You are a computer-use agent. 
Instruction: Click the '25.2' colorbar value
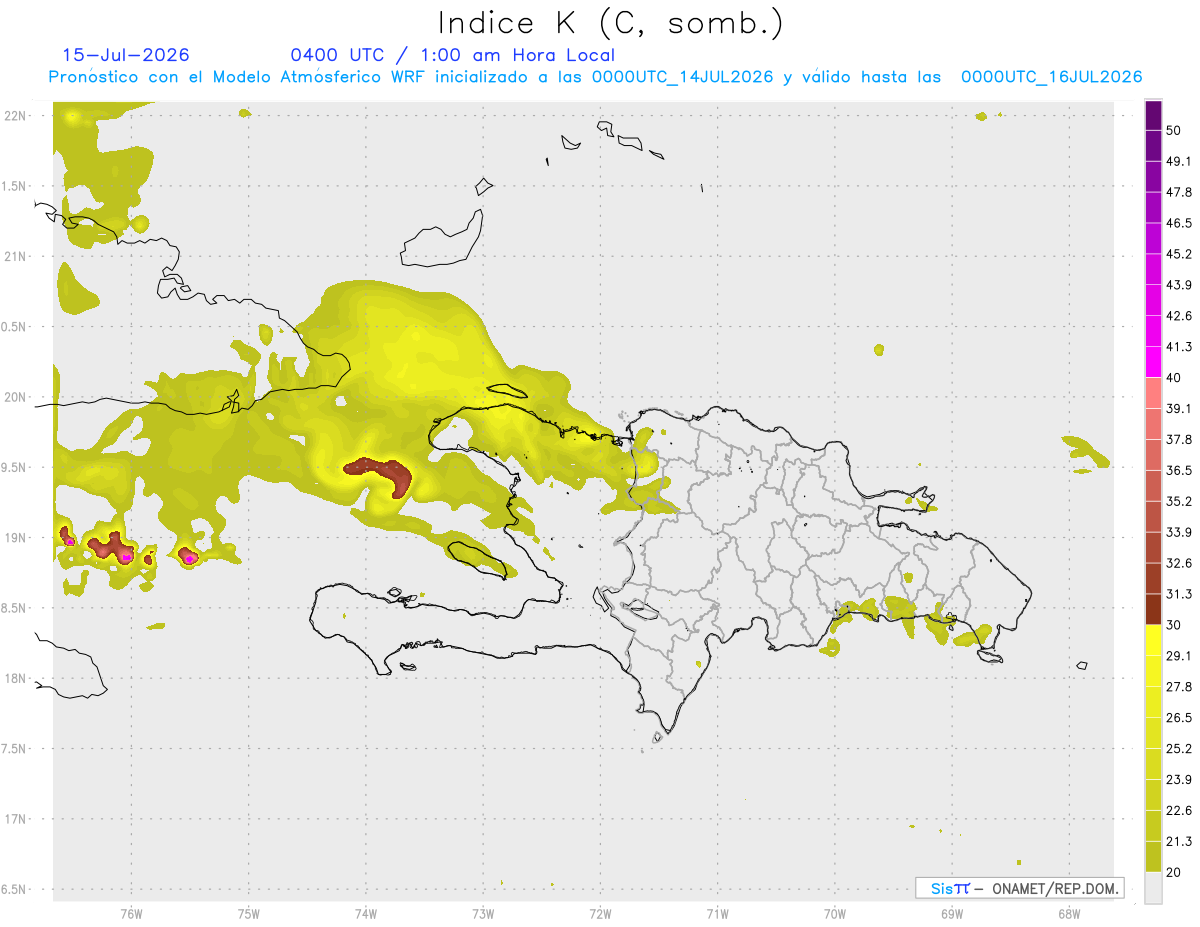tap(1179, 748)
